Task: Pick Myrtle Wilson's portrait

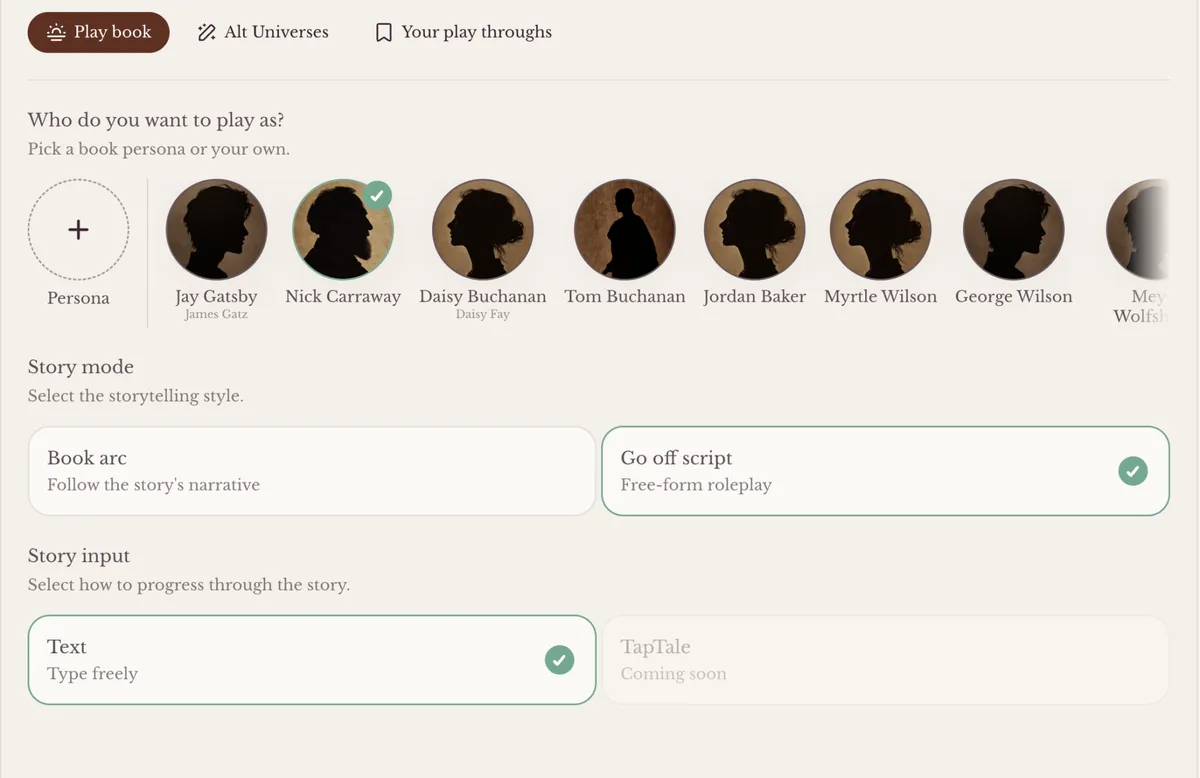Action: [880, 230]
